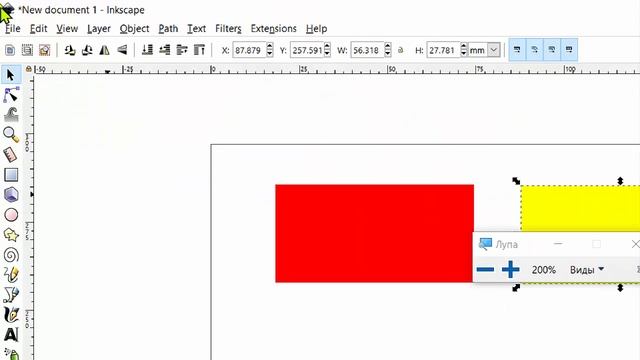This screenshot has width=640, height=360.
Task: Rotate selection 90° counter-clockwise
Action: pyautogui.click(x=70, y=50)
